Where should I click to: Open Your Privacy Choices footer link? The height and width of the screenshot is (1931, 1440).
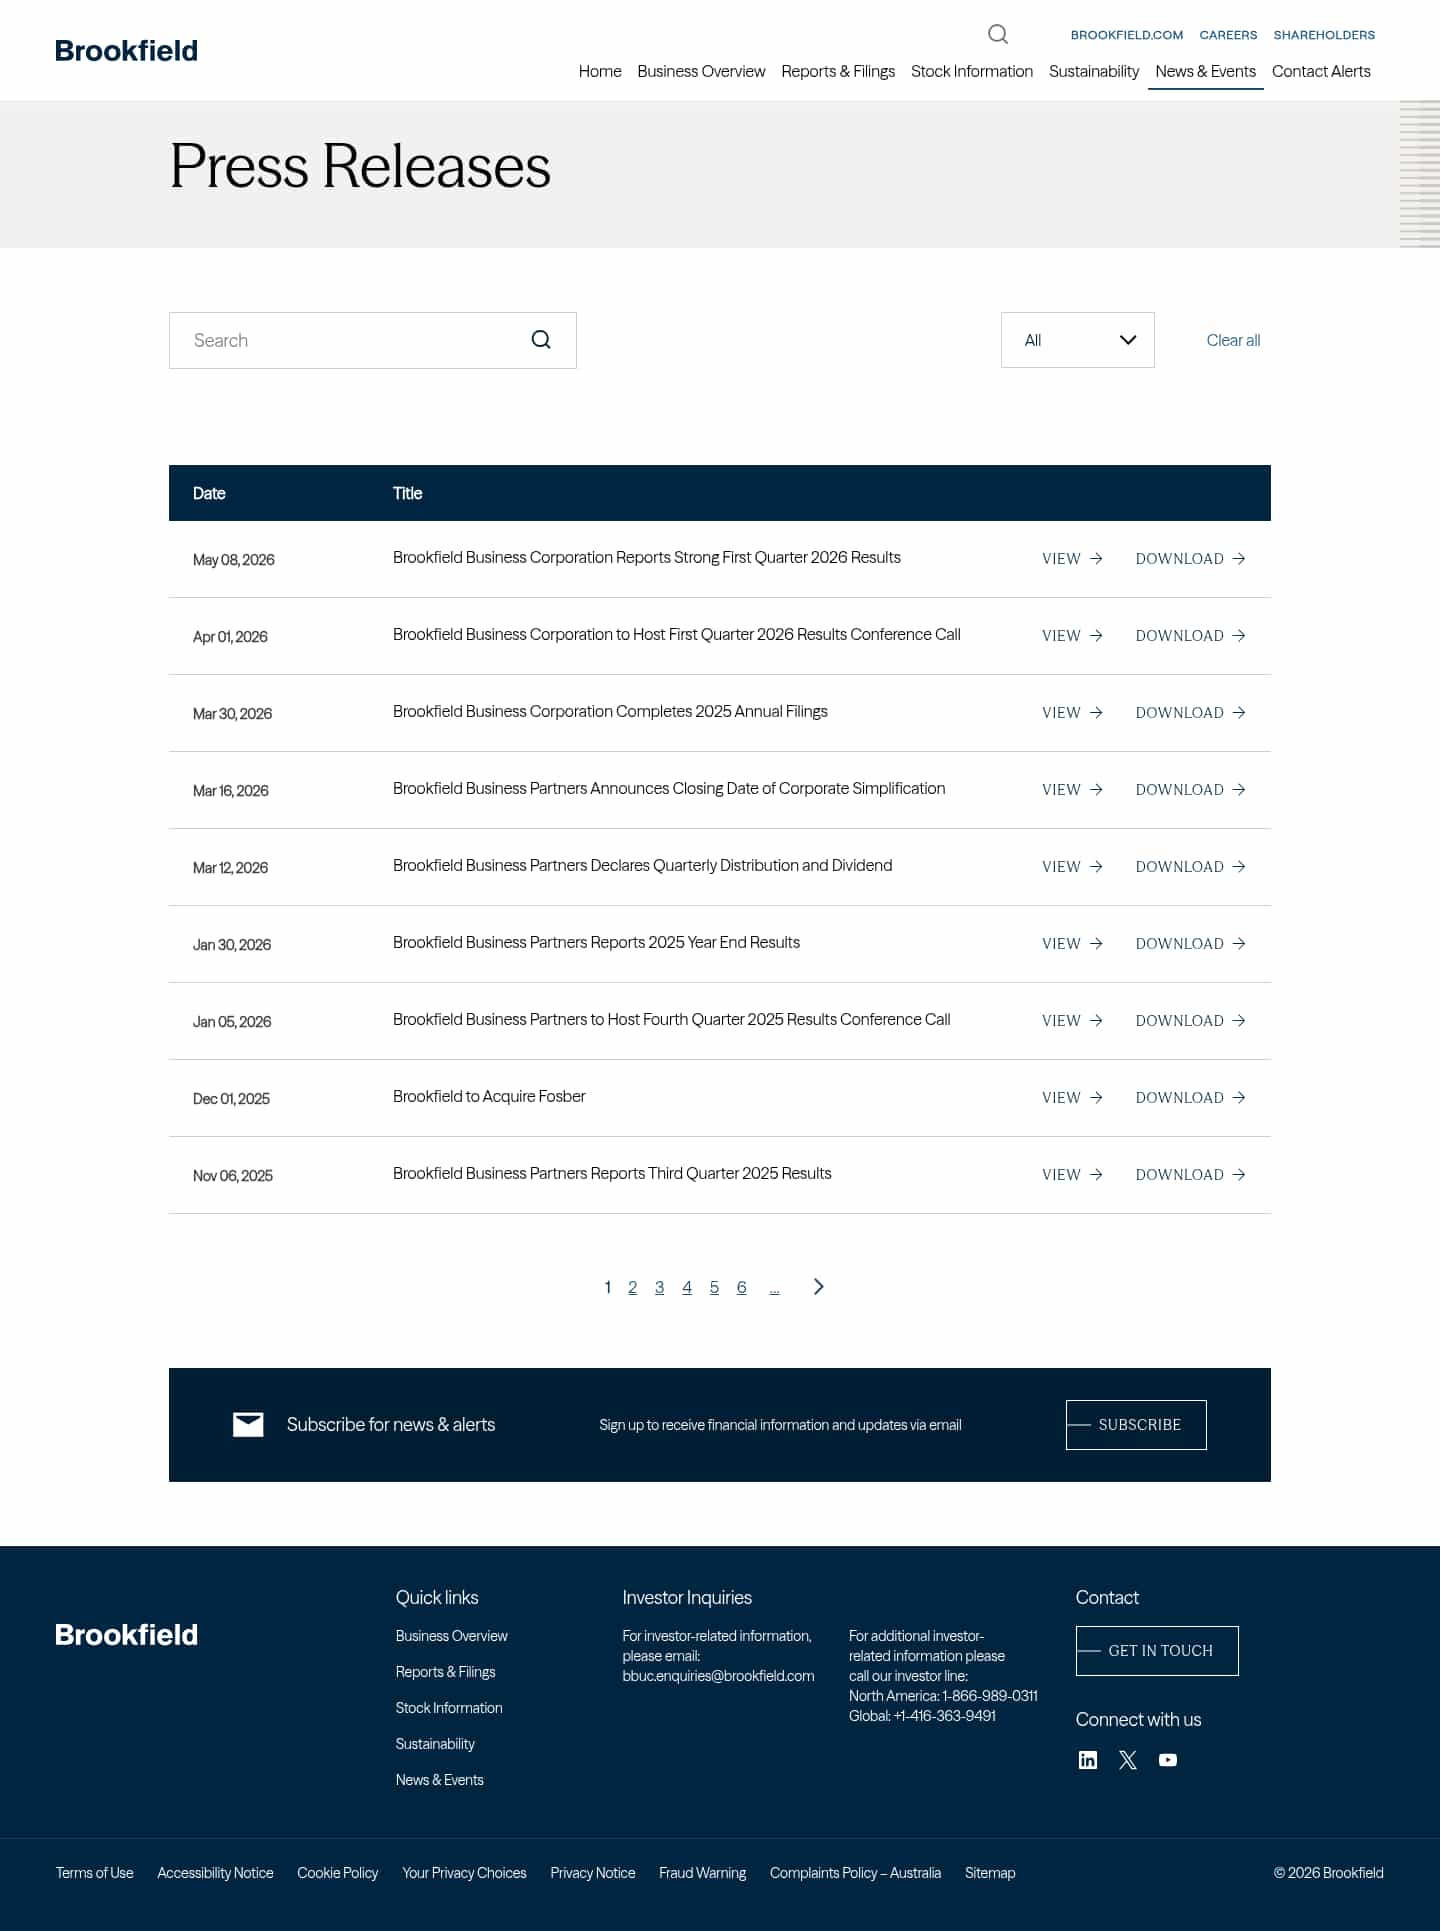[x=464, y=1873]
